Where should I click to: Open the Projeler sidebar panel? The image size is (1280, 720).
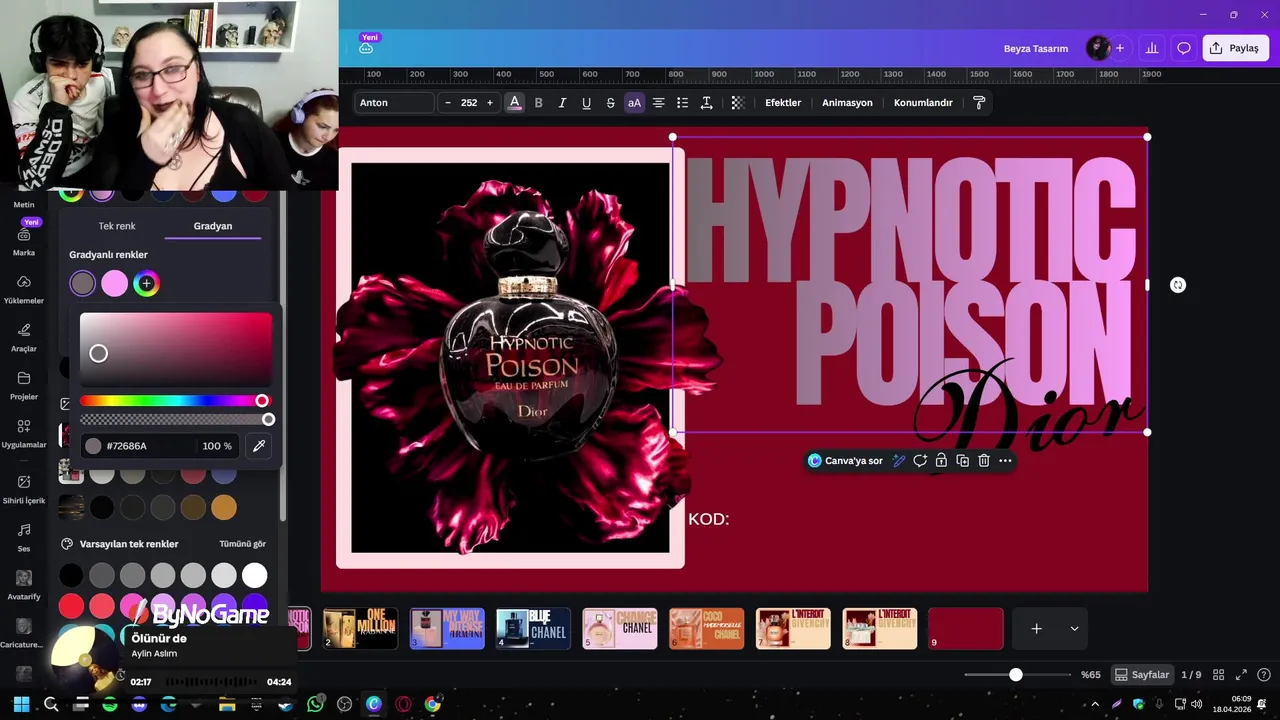tap(24, 385)
